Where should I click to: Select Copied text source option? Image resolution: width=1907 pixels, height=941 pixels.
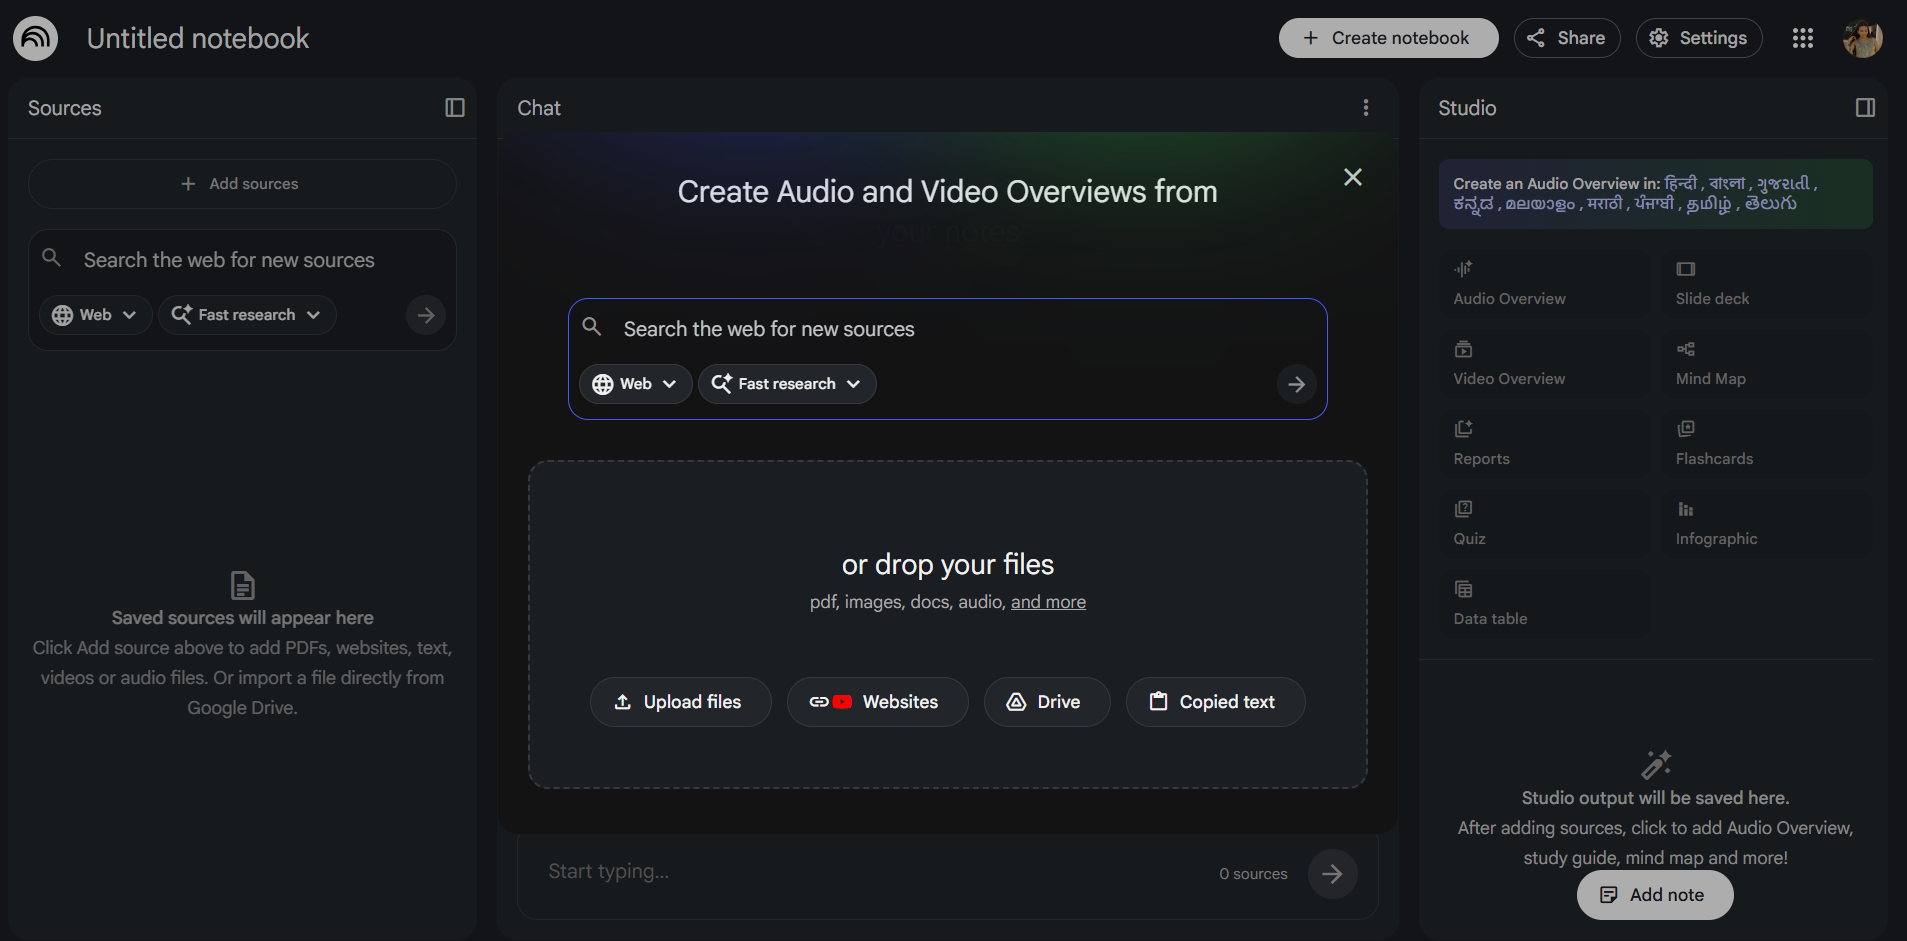click(1215, 702)
